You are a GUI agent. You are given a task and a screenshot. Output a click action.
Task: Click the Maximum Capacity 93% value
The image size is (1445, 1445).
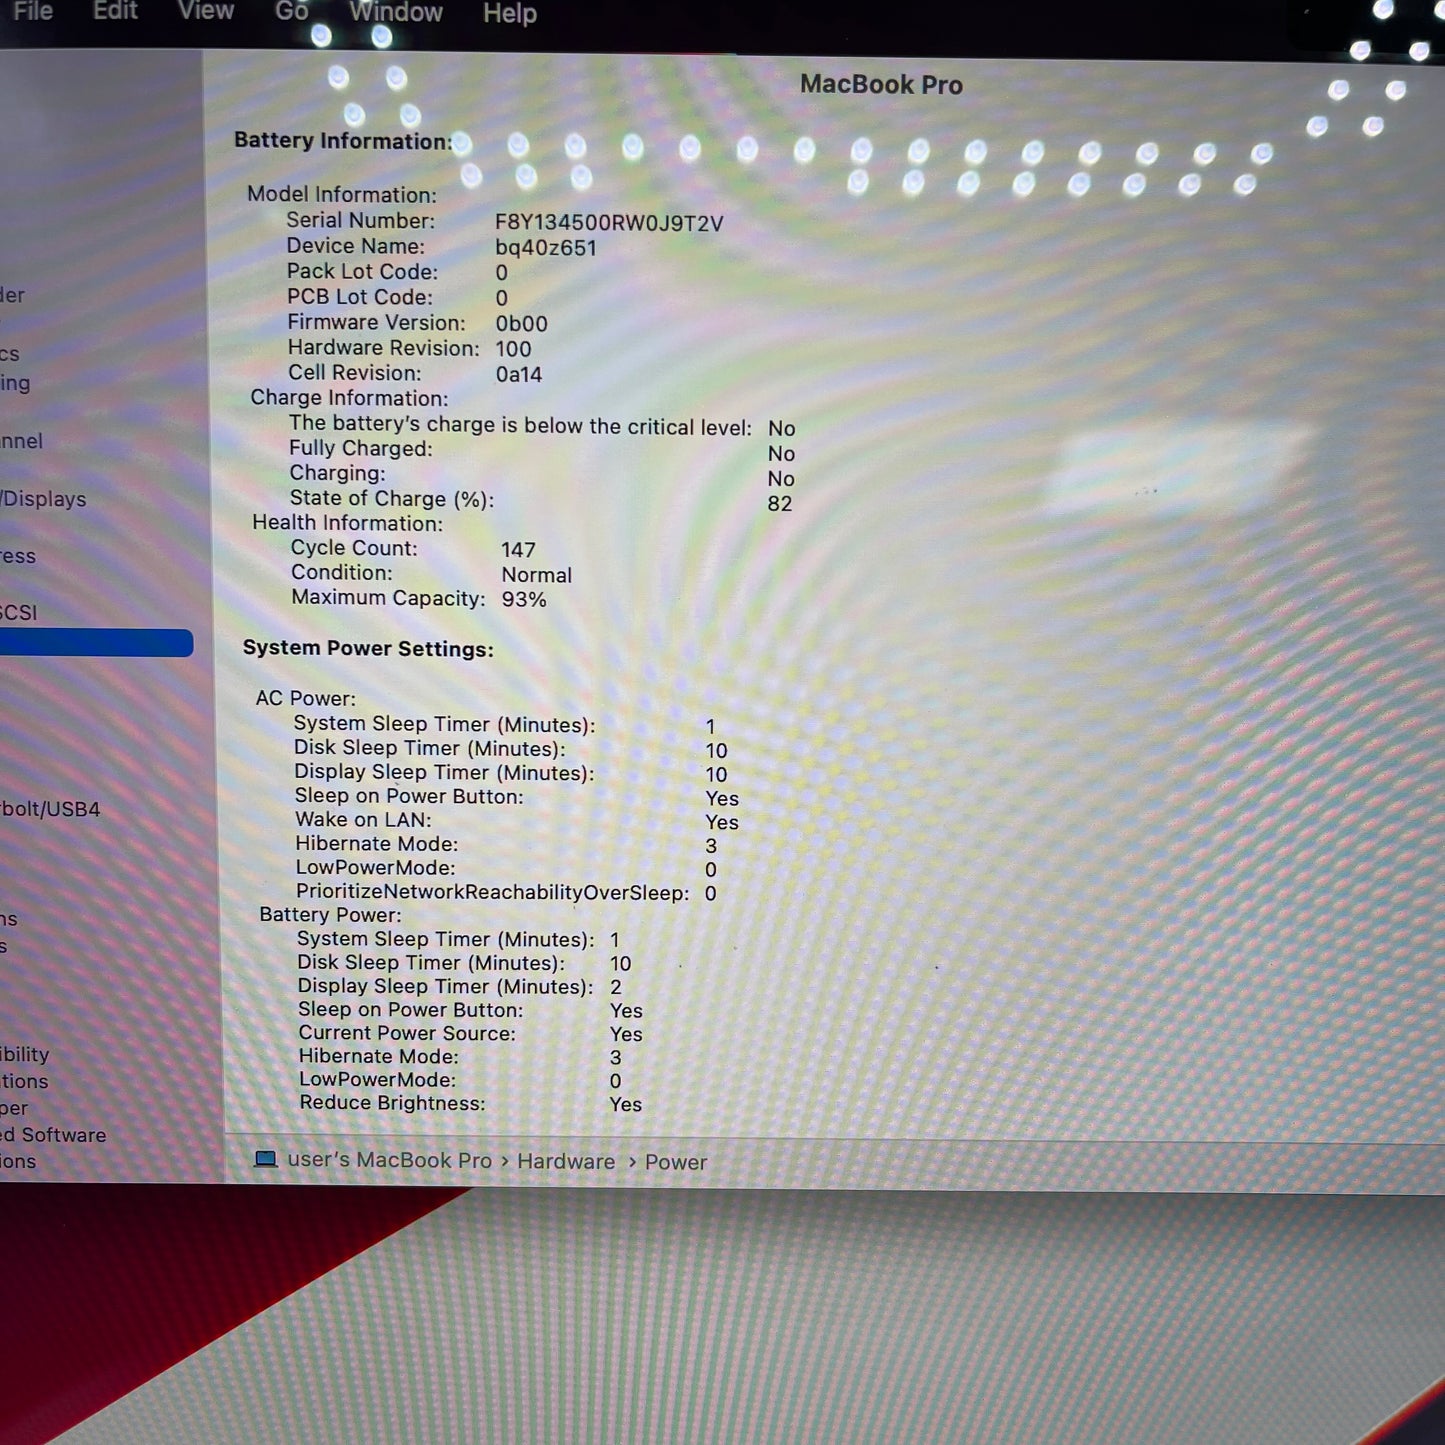524,599
